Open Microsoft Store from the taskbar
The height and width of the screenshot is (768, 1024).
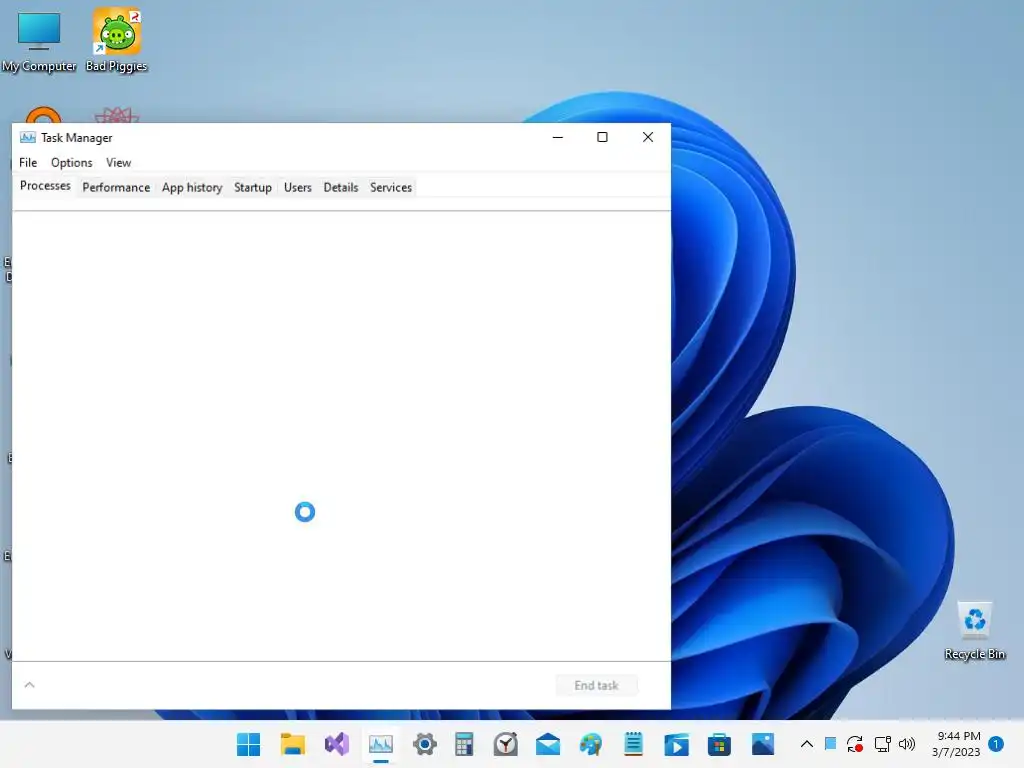(x=719, y=744)
